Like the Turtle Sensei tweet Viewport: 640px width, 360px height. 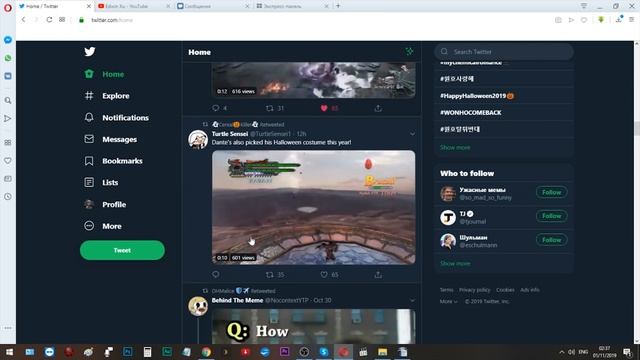click(324, 275)
